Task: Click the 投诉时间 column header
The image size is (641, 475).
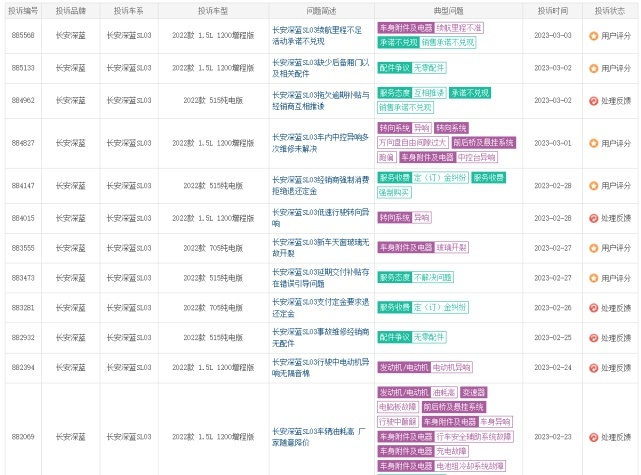Action: pos(553,11)
